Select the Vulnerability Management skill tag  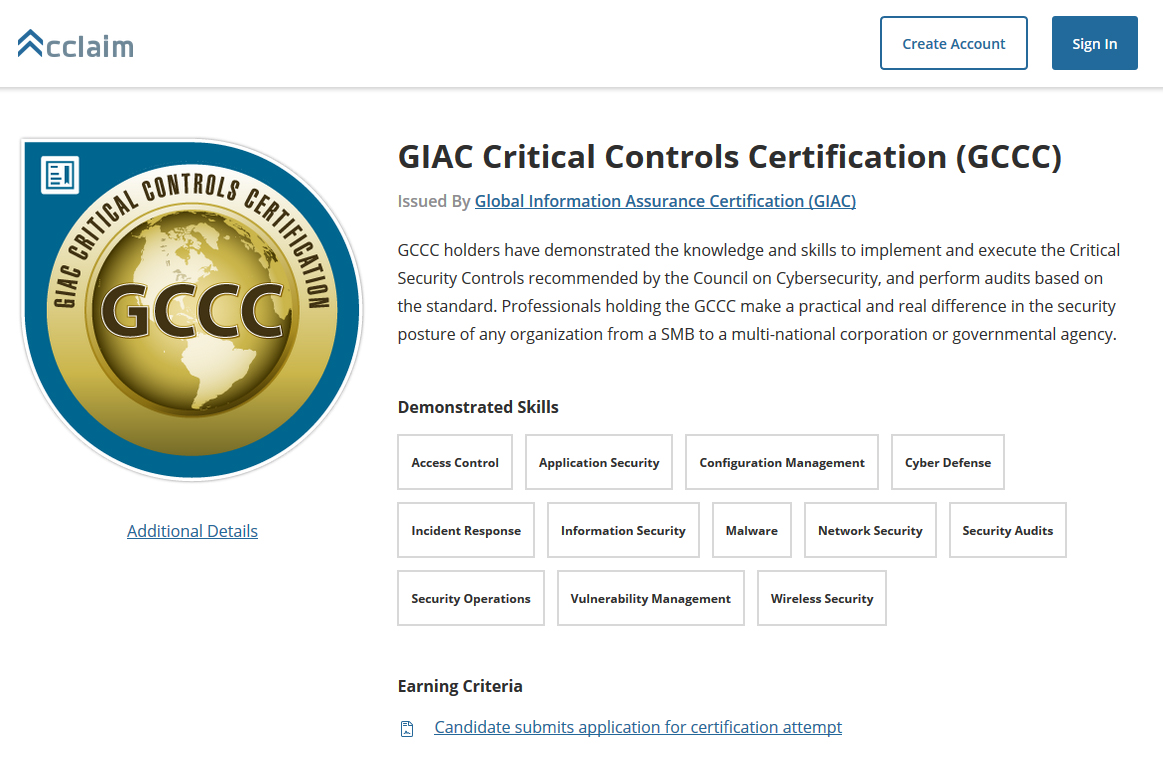tap(650, 598)
